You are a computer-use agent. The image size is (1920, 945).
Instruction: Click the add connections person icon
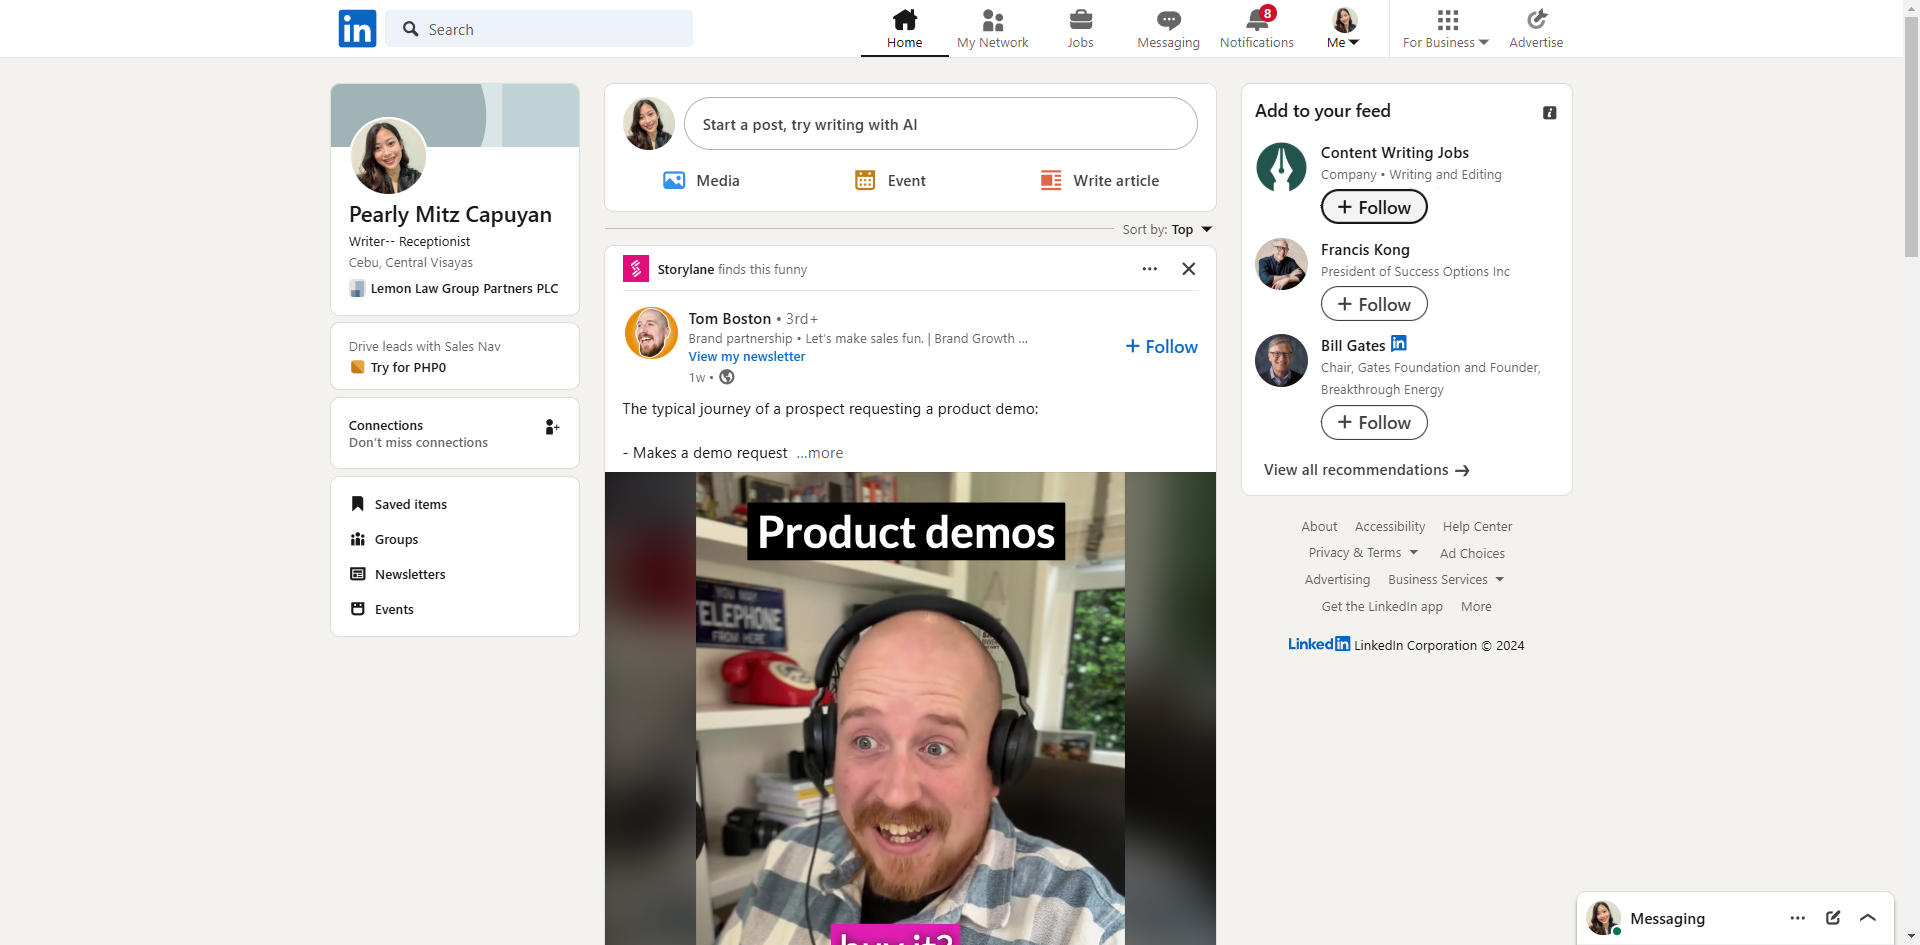pos(552,427)
